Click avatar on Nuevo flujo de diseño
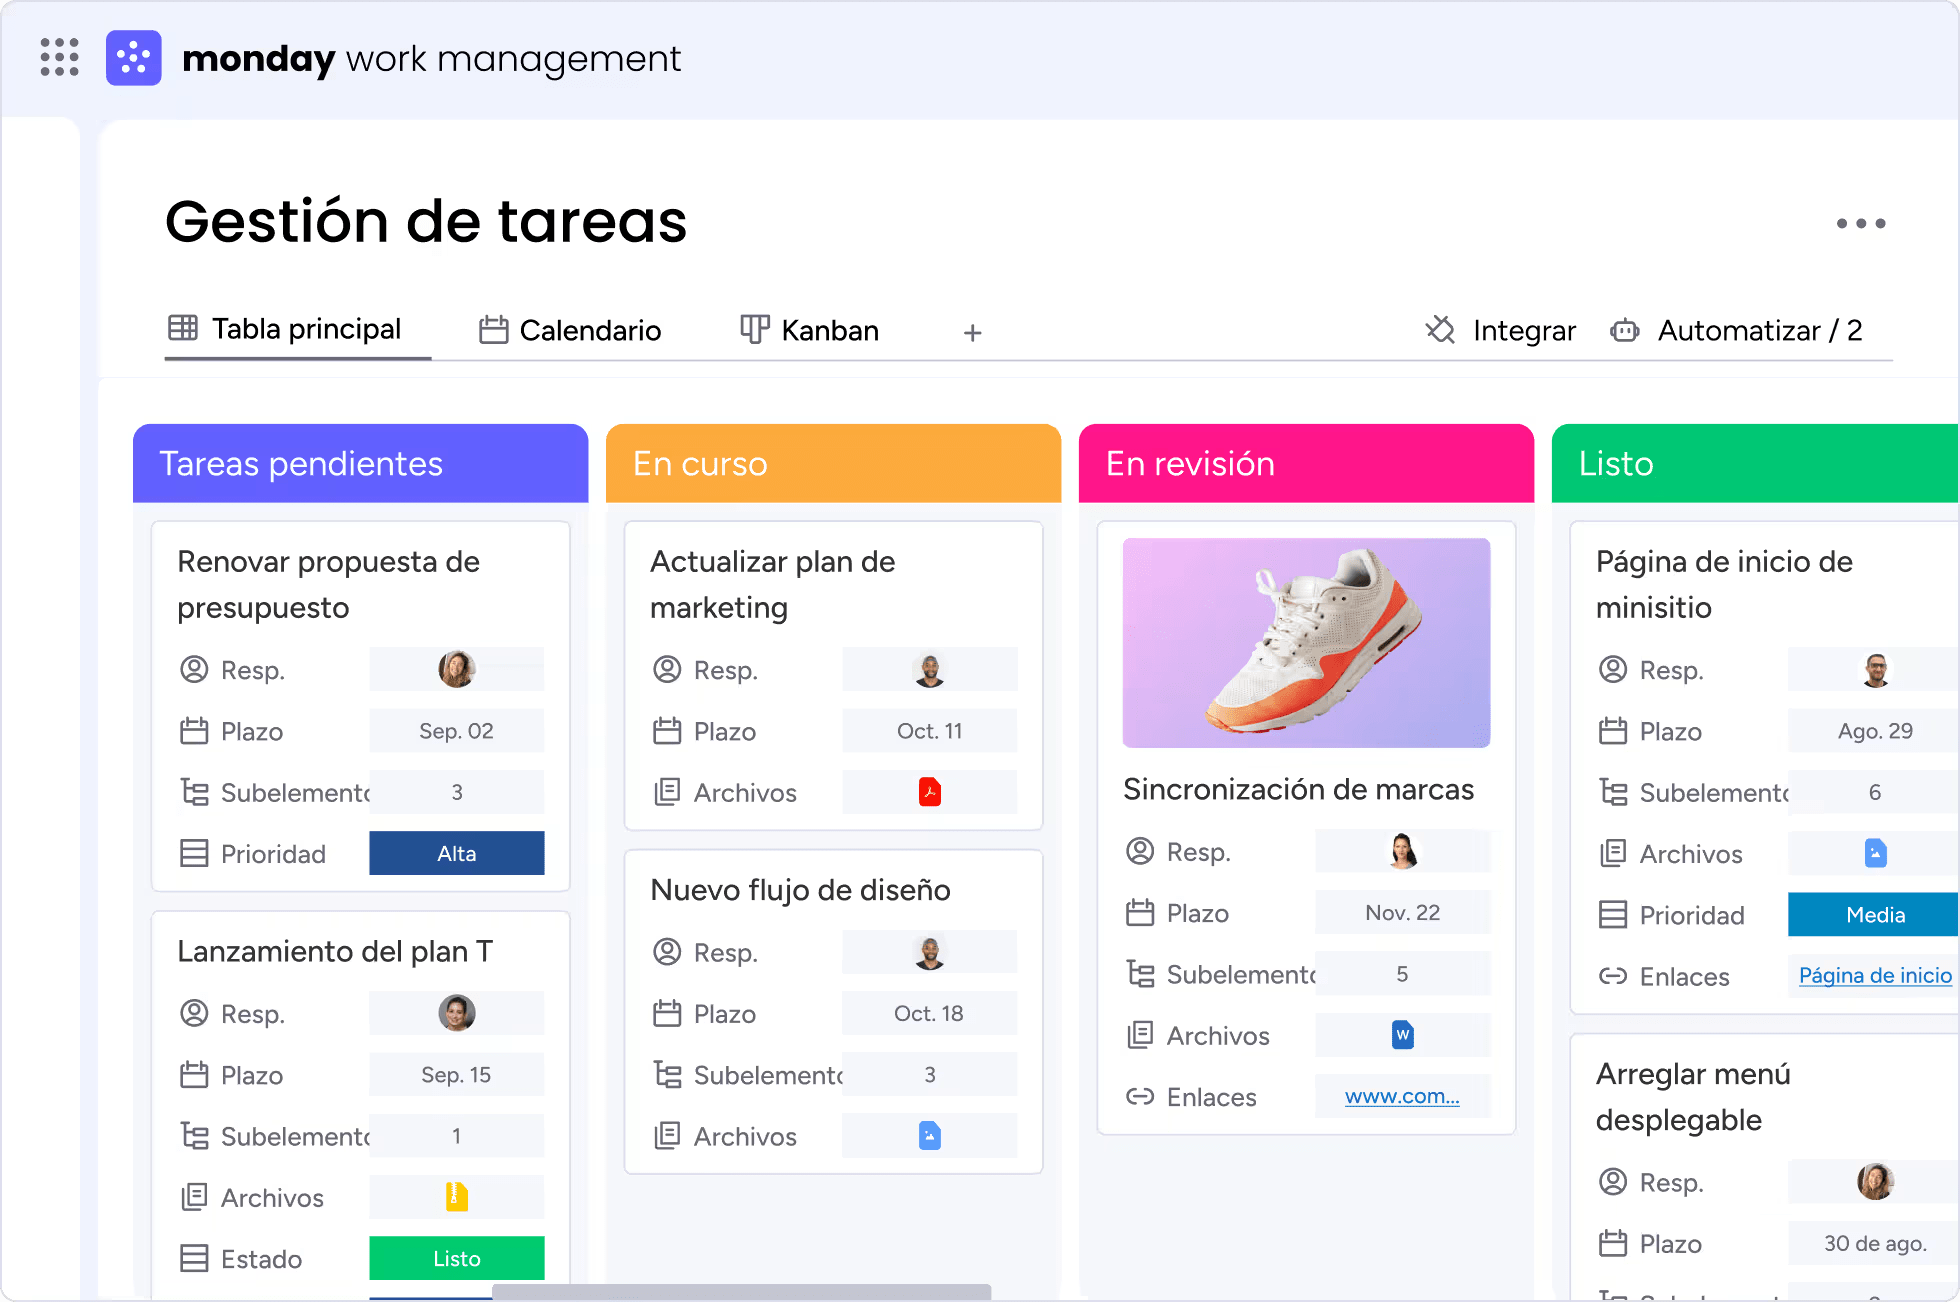Viewport: 1960px width, 1302px height. pos(930,952)
